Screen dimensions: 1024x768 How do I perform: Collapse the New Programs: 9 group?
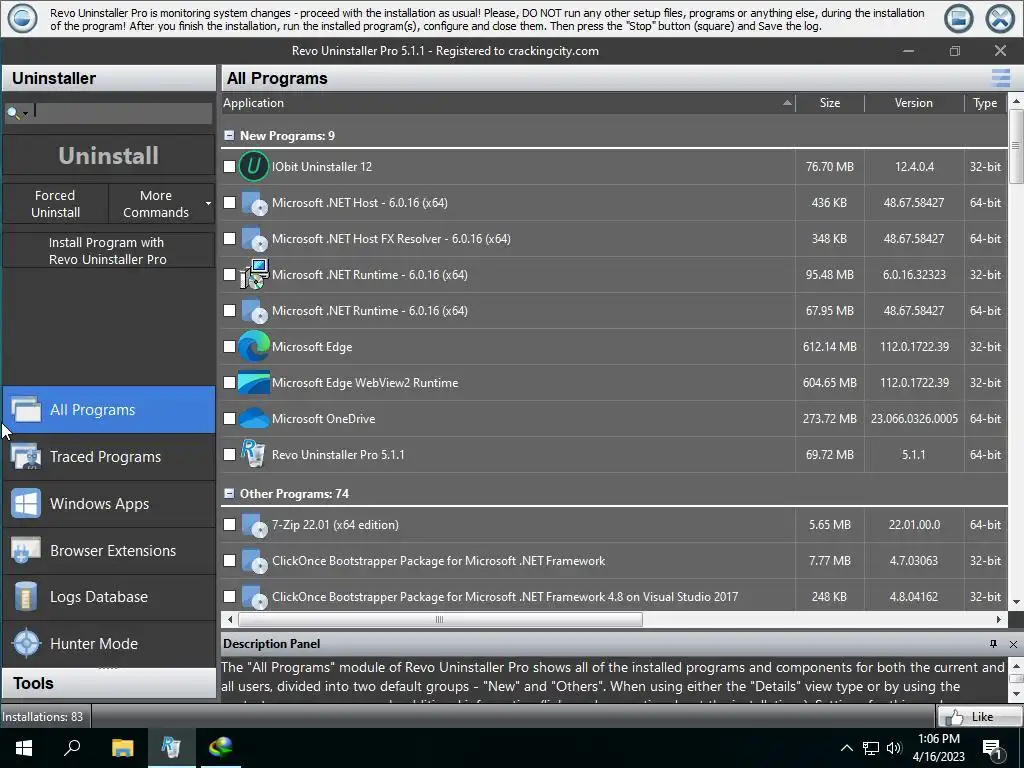pyautogui.click(x=229, y=135)
